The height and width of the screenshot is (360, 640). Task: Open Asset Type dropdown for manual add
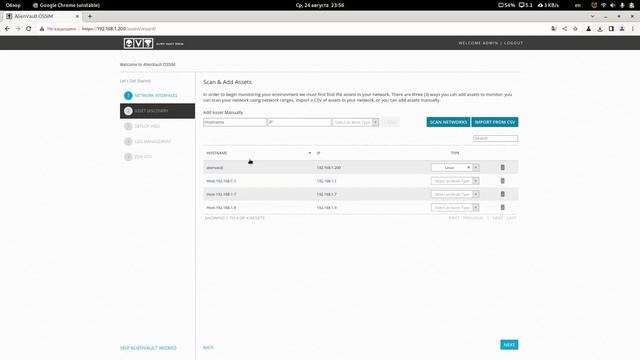click(356, 122)
